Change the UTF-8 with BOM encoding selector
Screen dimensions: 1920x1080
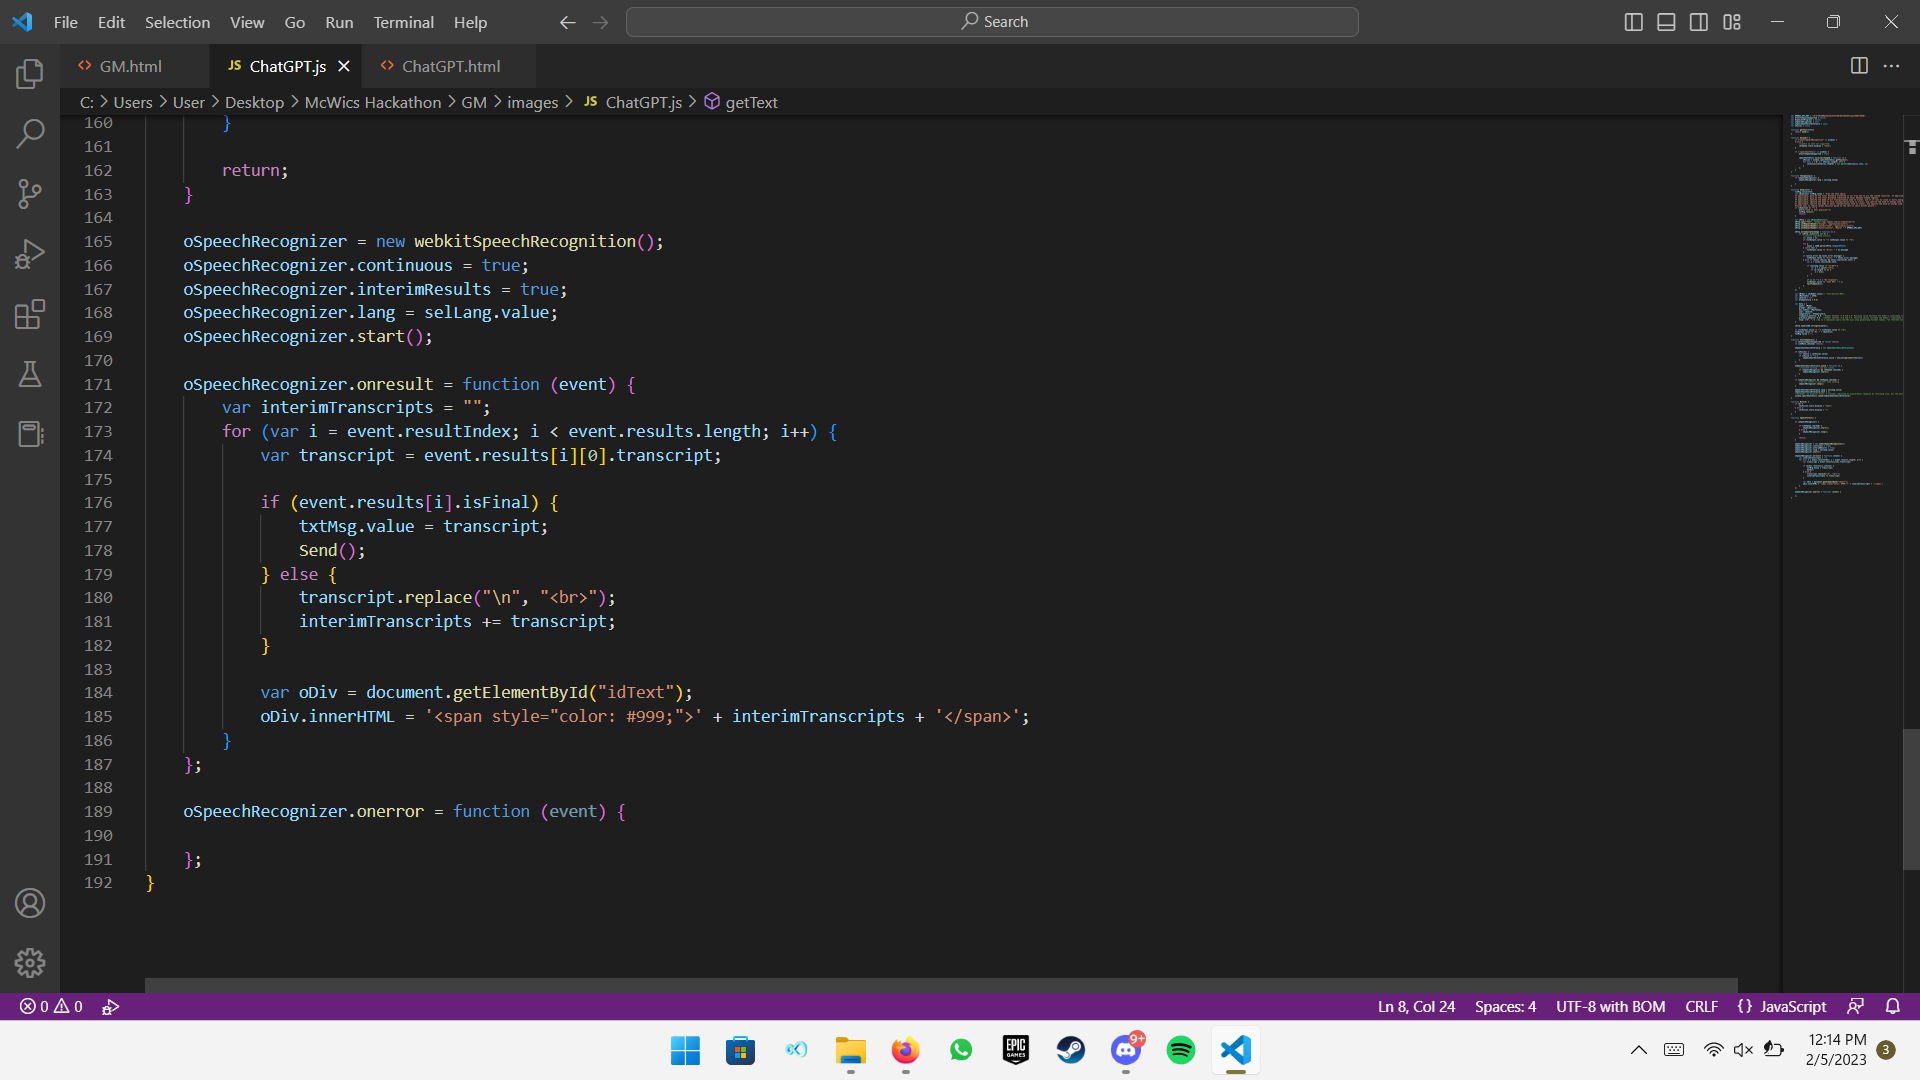tap(1610, 1007)
